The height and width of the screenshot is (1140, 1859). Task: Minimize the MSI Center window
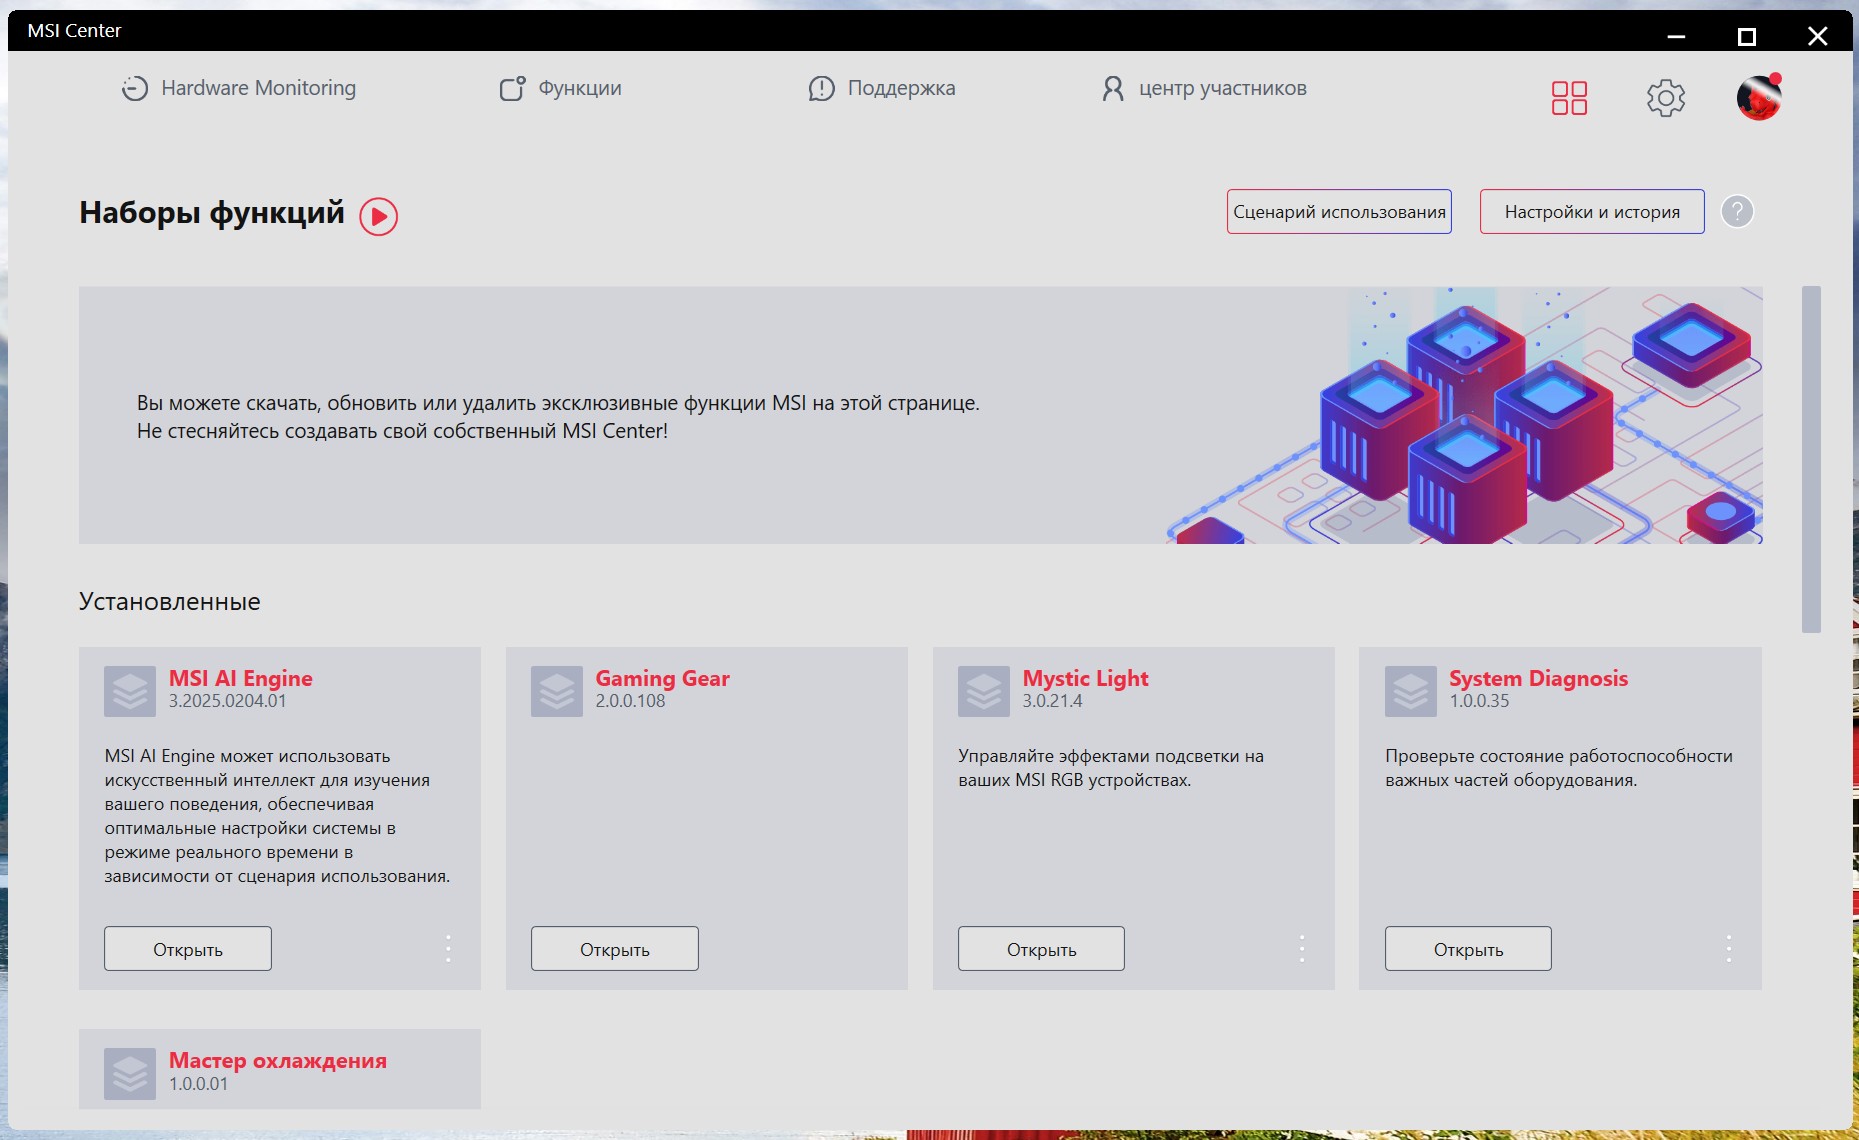coord(1677,37)
